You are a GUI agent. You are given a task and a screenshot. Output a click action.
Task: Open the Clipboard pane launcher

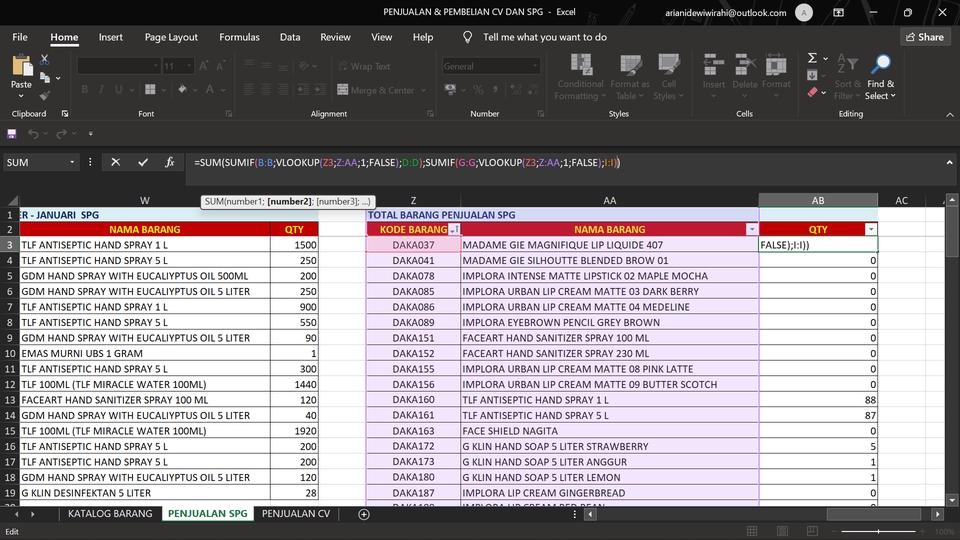[64, 114]
